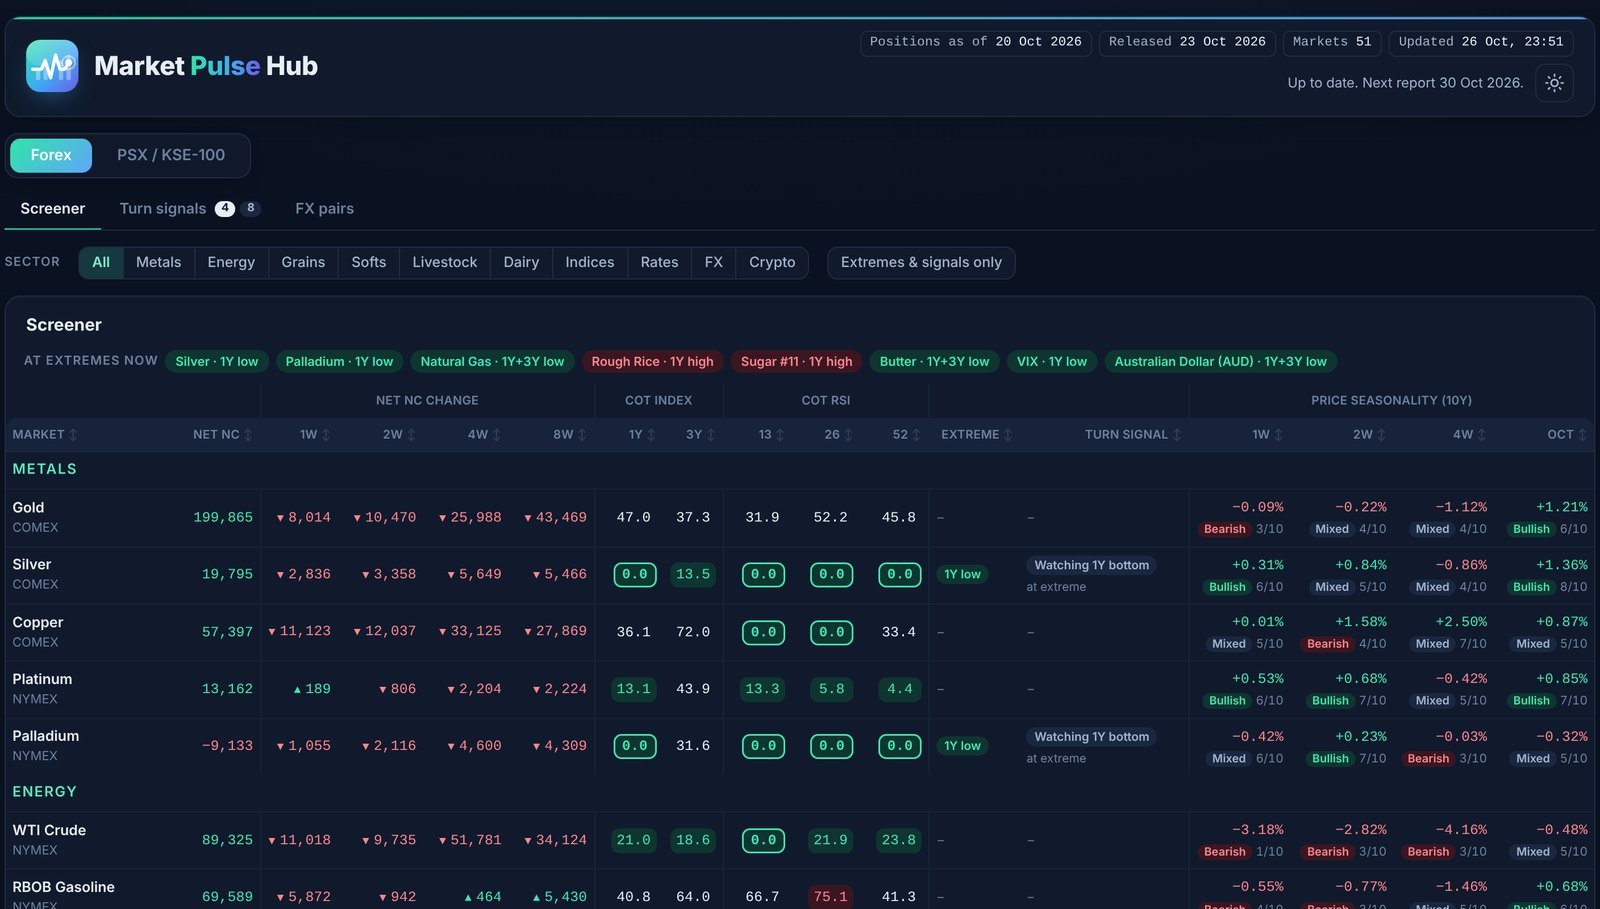
Task: Select the All sector filter
Action: tap(101, 263)
